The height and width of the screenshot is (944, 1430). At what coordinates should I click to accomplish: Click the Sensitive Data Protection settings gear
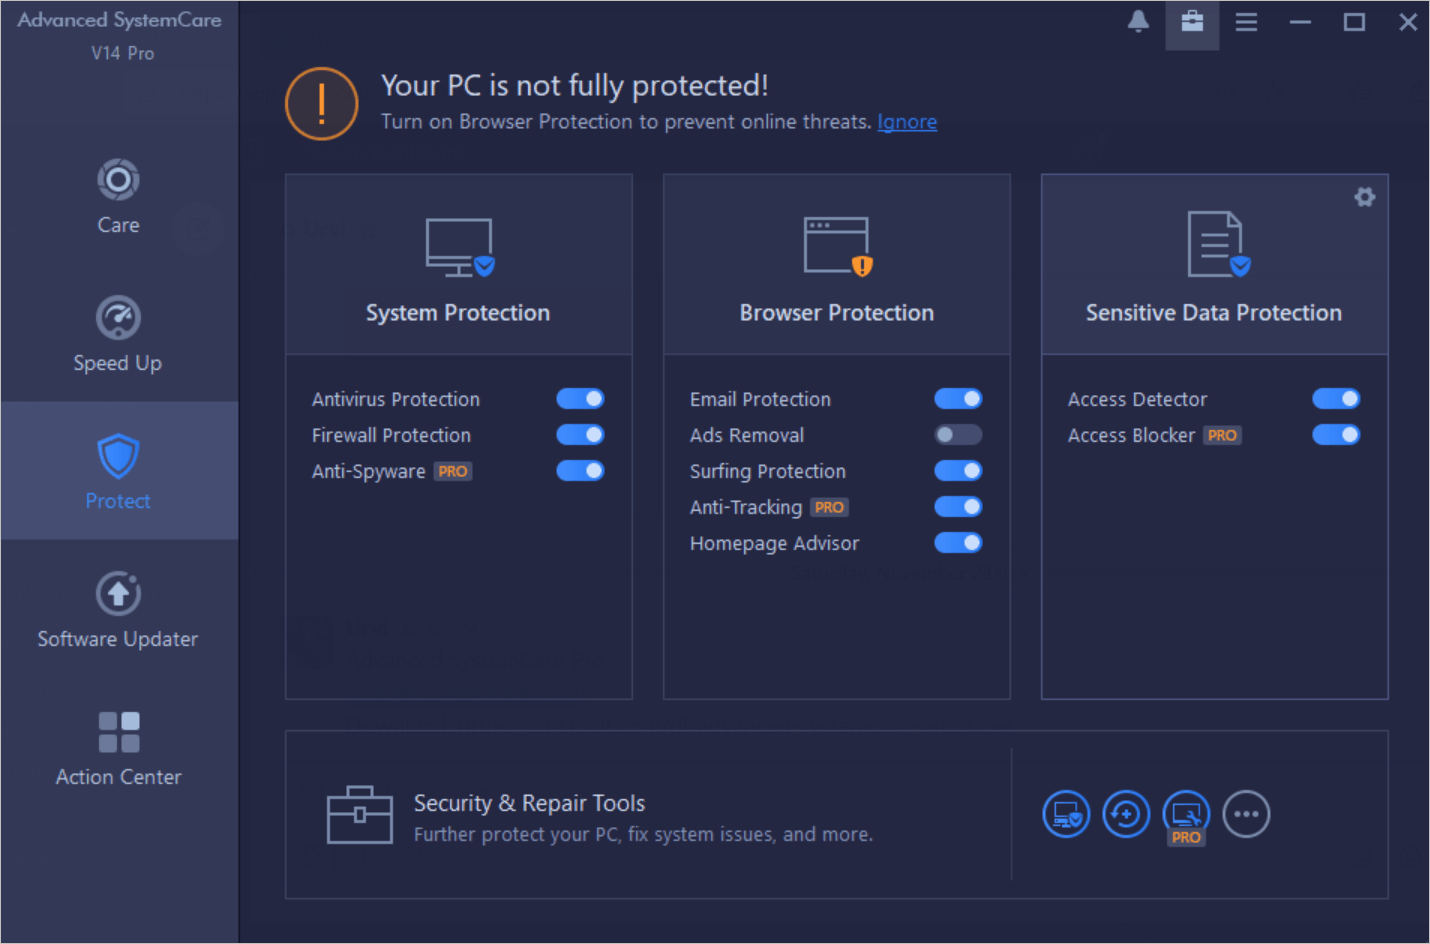tap(1364, 197)
